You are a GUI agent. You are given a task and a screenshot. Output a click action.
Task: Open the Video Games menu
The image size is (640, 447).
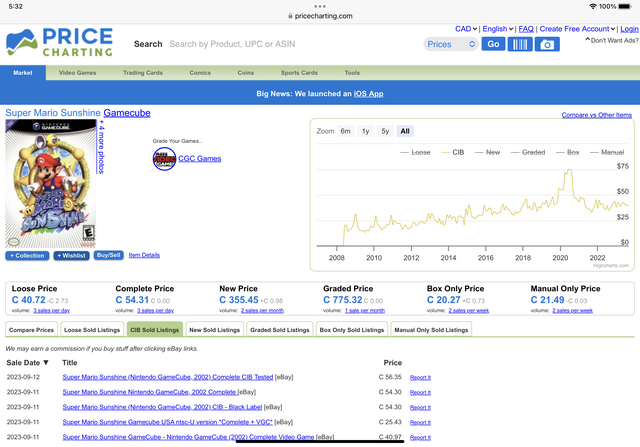click(78, 73)
